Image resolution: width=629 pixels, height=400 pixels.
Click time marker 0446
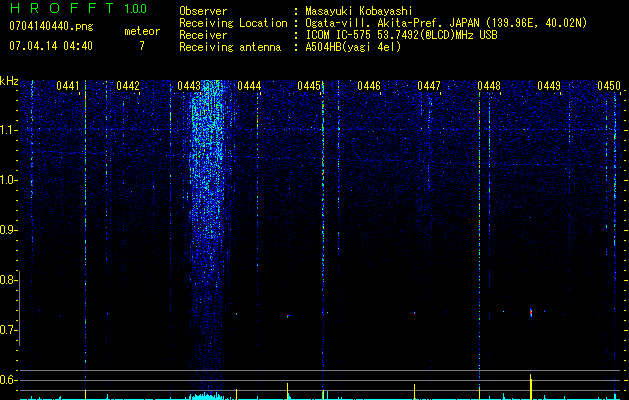click(x=369, y=86)
